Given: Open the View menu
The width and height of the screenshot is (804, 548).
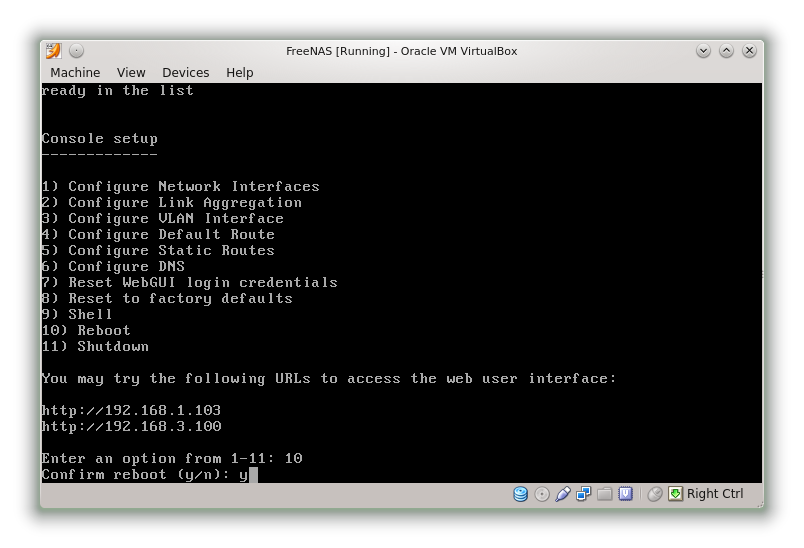Looking at the screenshot, I should point(131,72).
